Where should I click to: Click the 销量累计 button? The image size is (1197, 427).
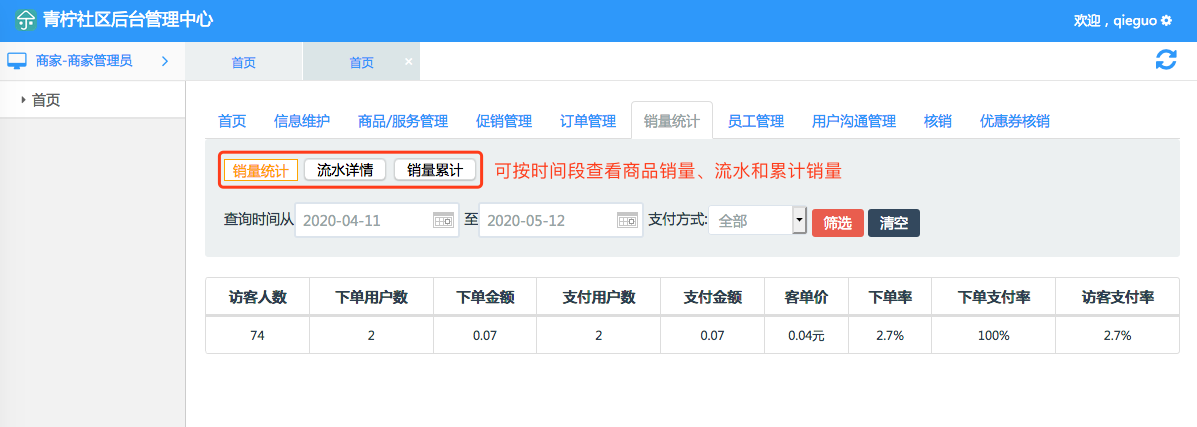[435, 170]
